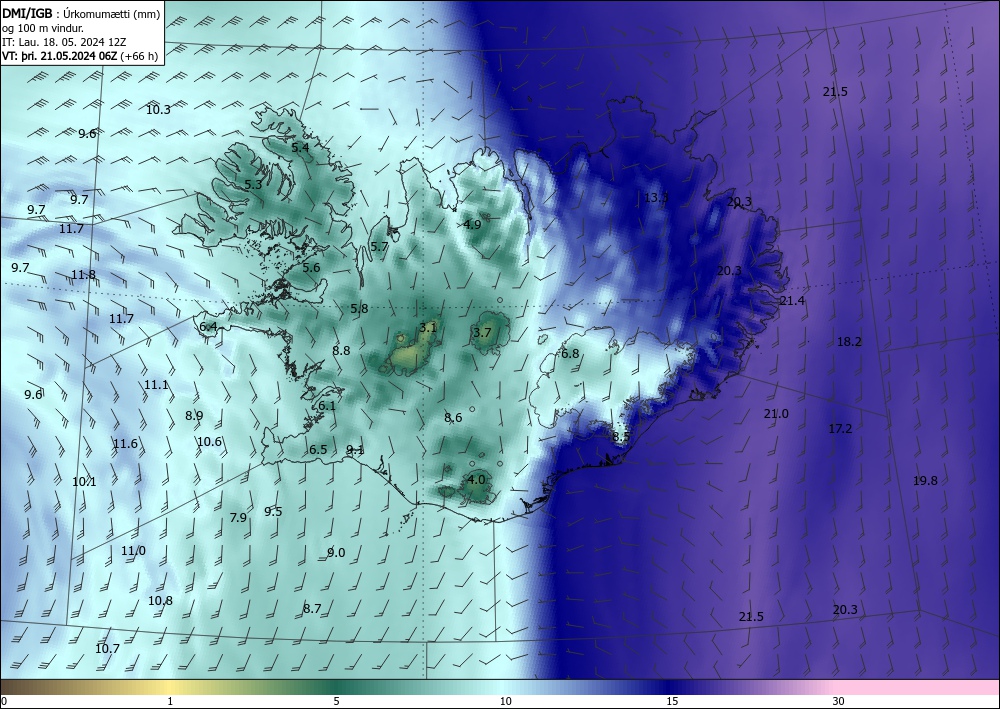
Task: Click the 8.5 value label
Action: [621, 437]
